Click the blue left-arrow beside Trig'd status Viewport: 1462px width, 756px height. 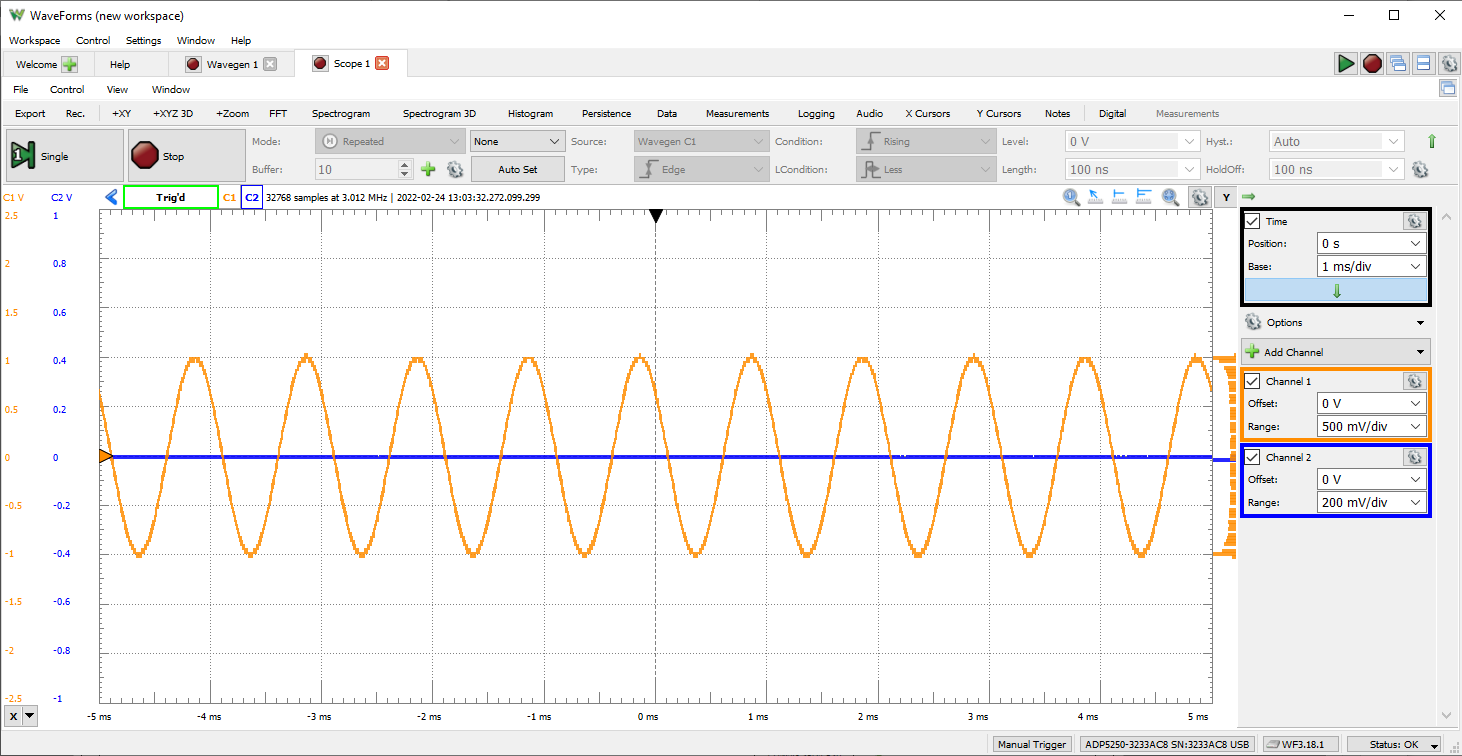[112, 197]
